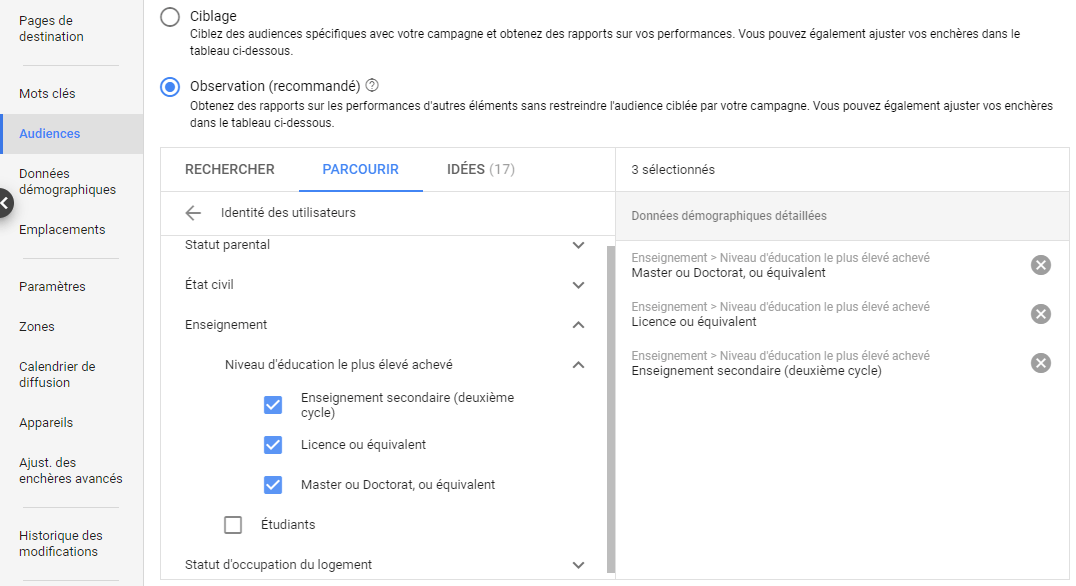The image size is (1076, 586).
Task: Open help icon next to Observation
Action: point(372,86)
